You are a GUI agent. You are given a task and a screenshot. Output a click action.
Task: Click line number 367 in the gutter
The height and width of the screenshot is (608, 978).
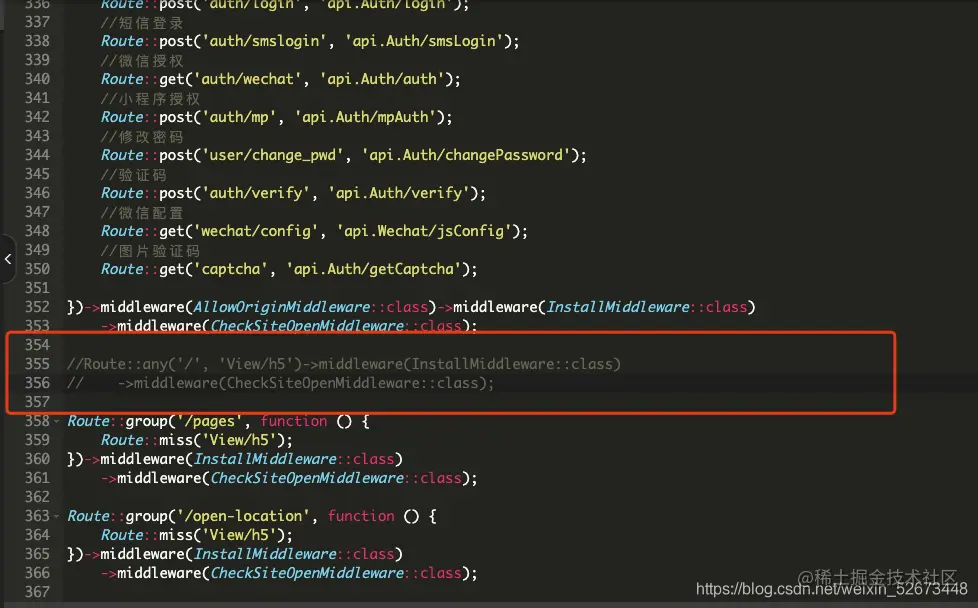[x=37, y=592]
